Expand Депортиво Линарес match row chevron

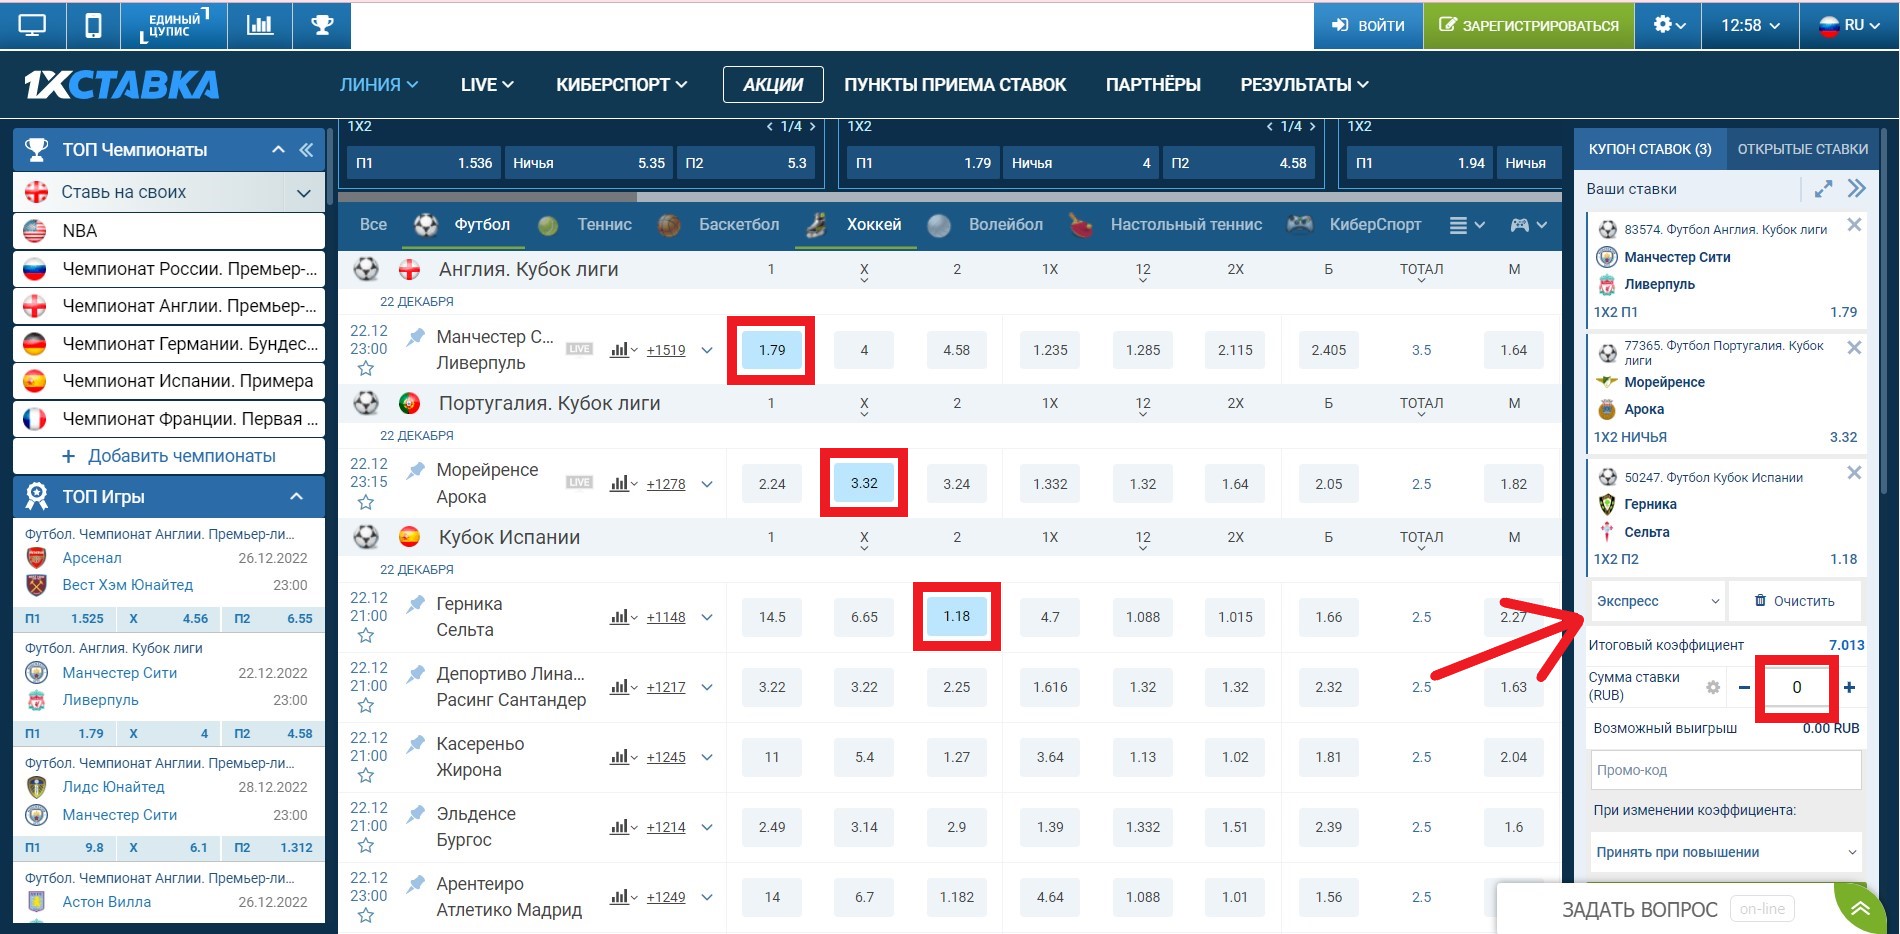[x=707, y=687]
